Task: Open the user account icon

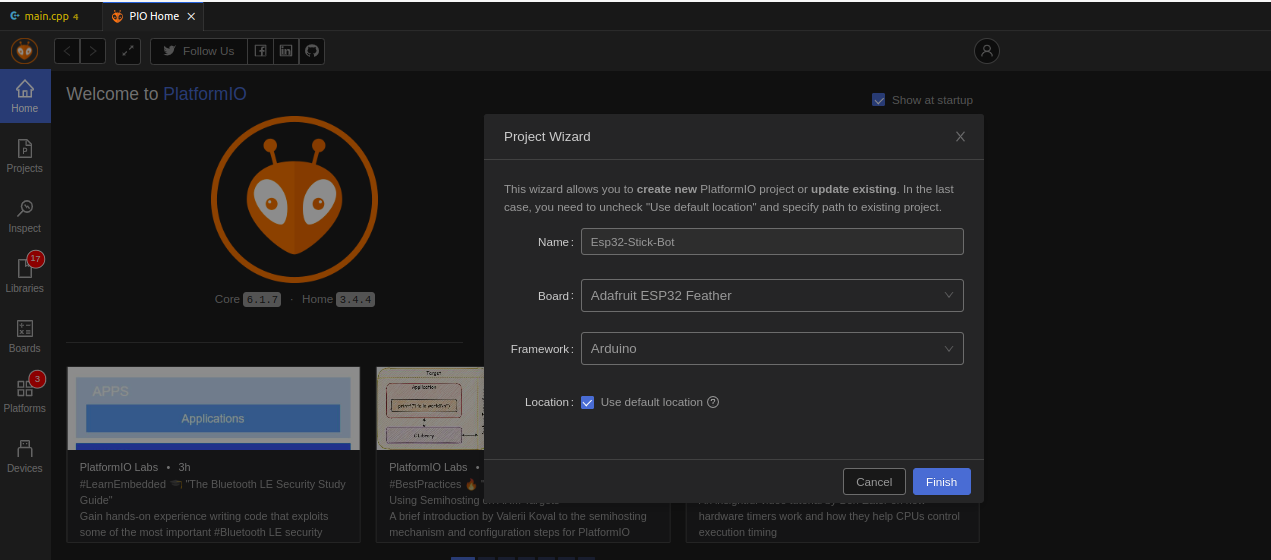Action: click(987, 51)
